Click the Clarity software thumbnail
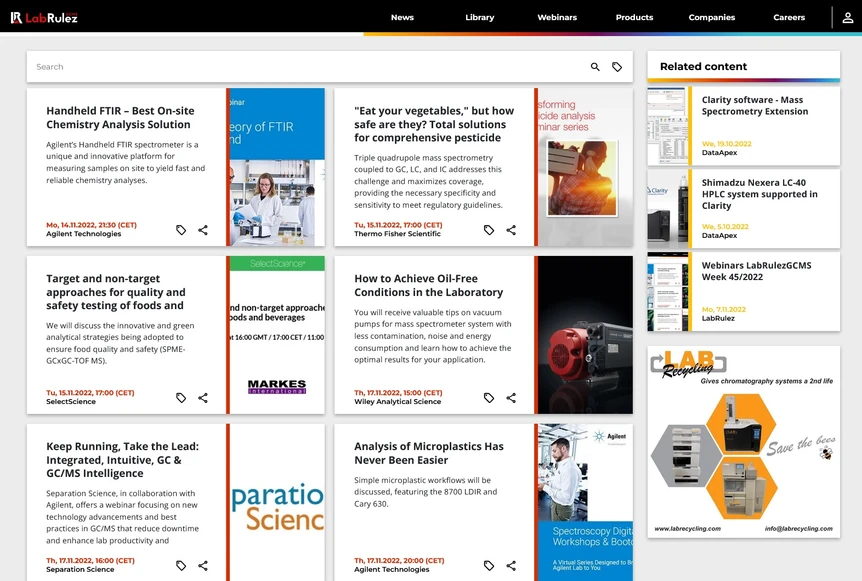 [x=667, y=126]
